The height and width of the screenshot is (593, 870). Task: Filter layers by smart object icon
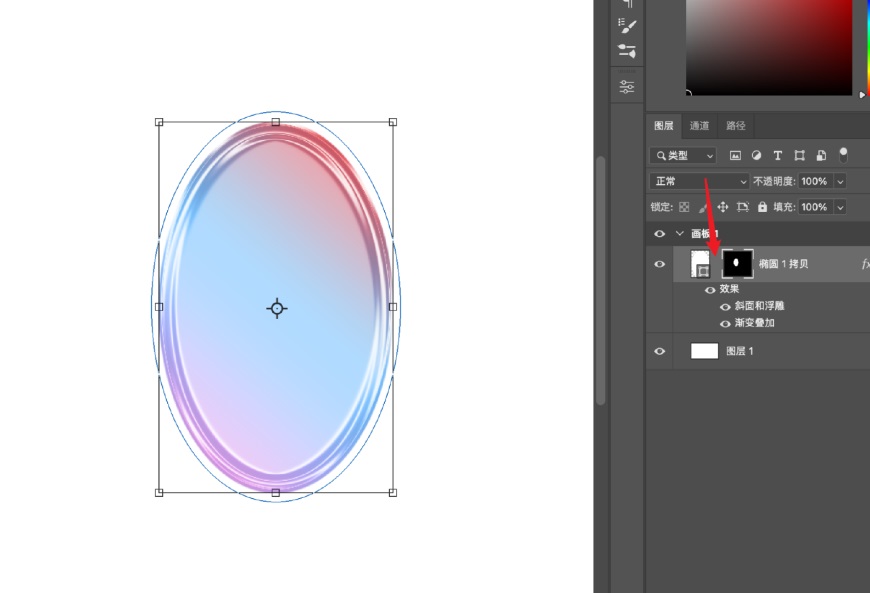[821, 156]
